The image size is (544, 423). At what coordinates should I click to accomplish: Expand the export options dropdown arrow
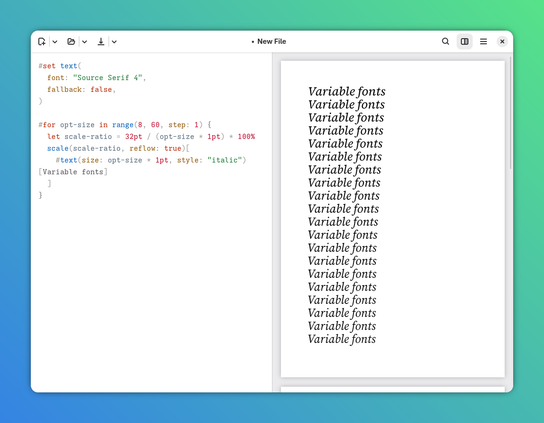[114, 42]
